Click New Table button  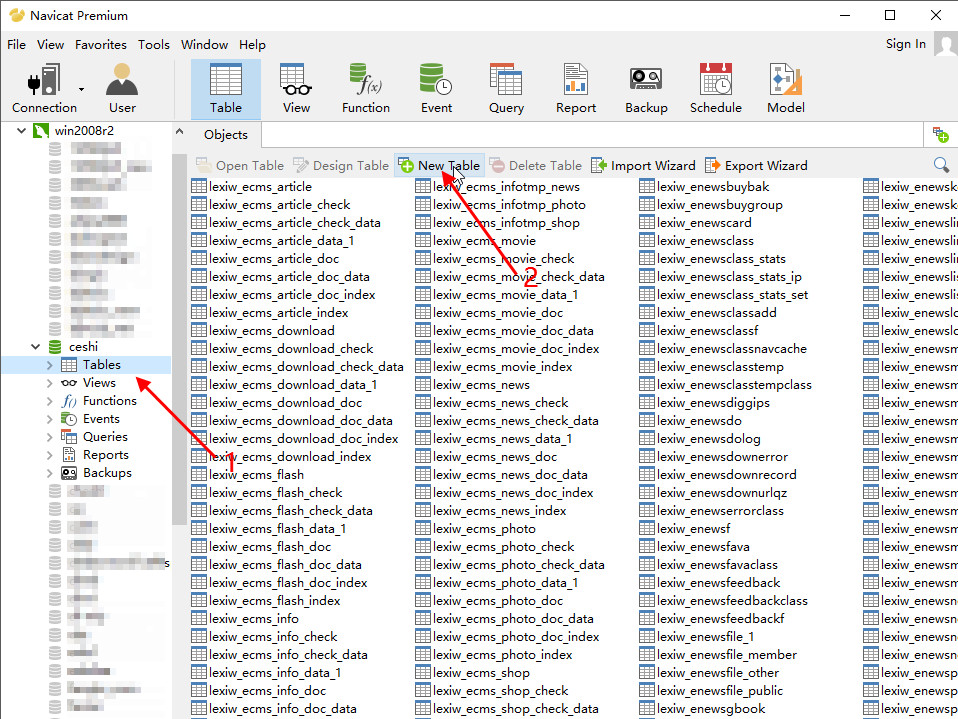click(x=439, y=166)
